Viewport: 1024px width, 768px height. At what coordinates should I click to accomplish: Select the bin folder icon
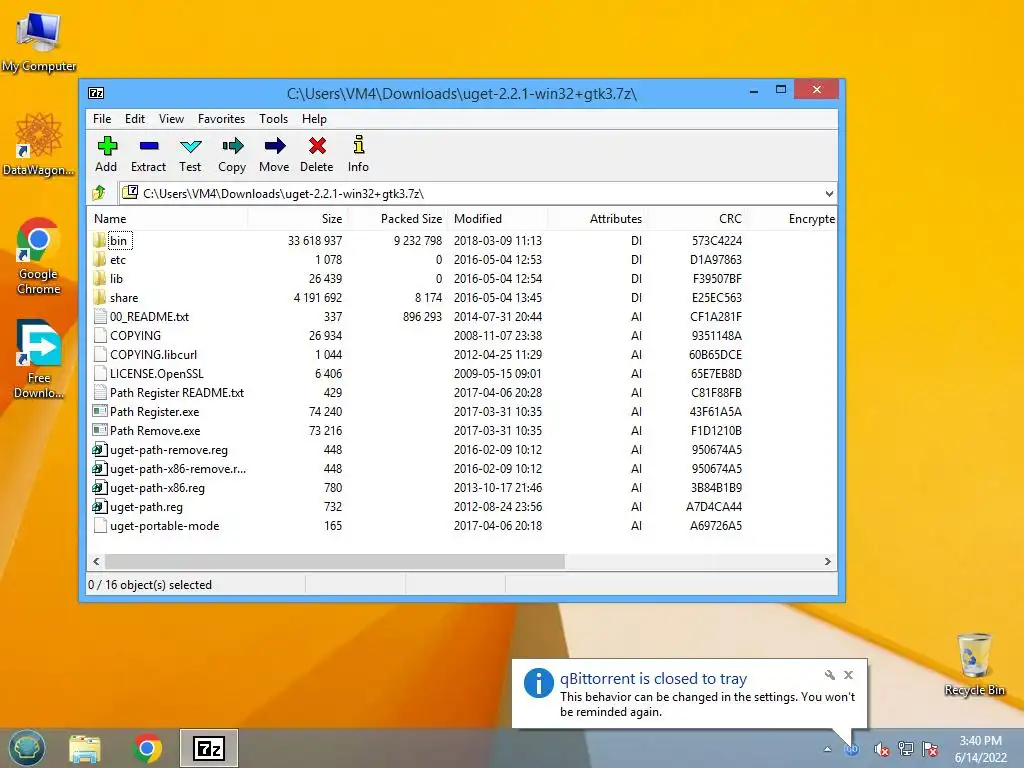99,240
